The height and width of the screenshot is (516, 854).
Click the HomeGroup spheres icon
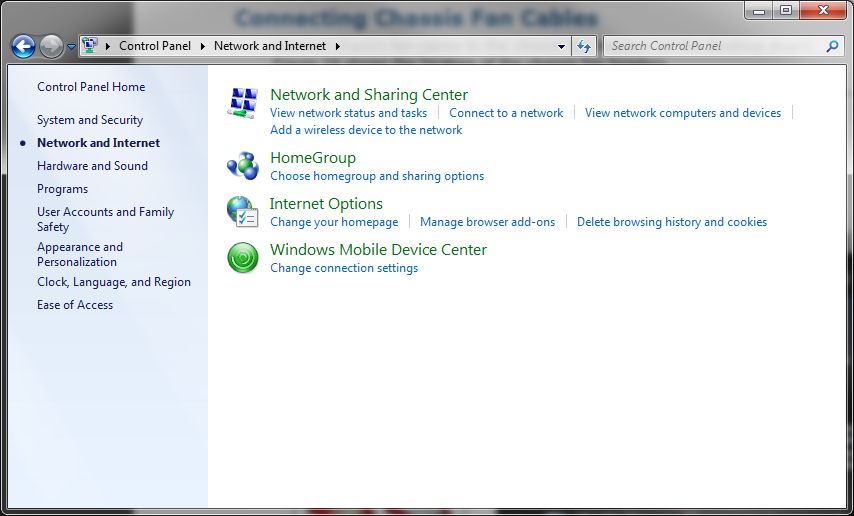243,166
